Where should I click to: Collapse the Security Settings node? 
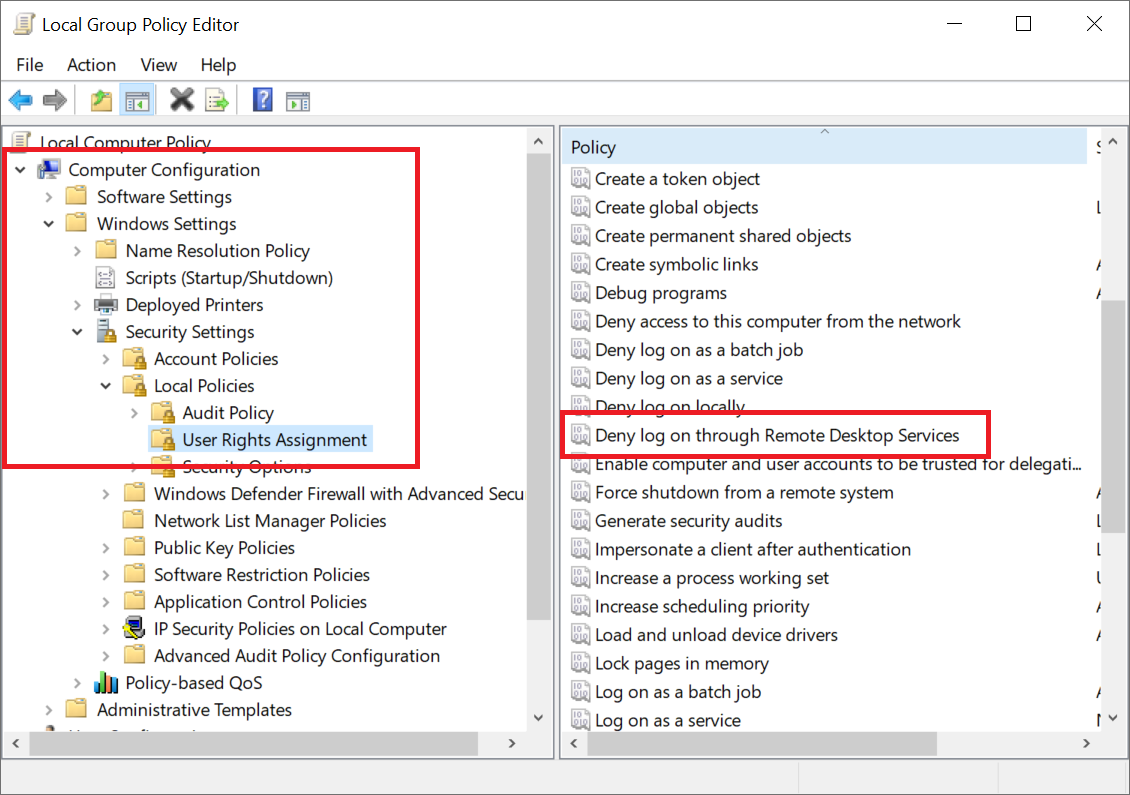78,332
